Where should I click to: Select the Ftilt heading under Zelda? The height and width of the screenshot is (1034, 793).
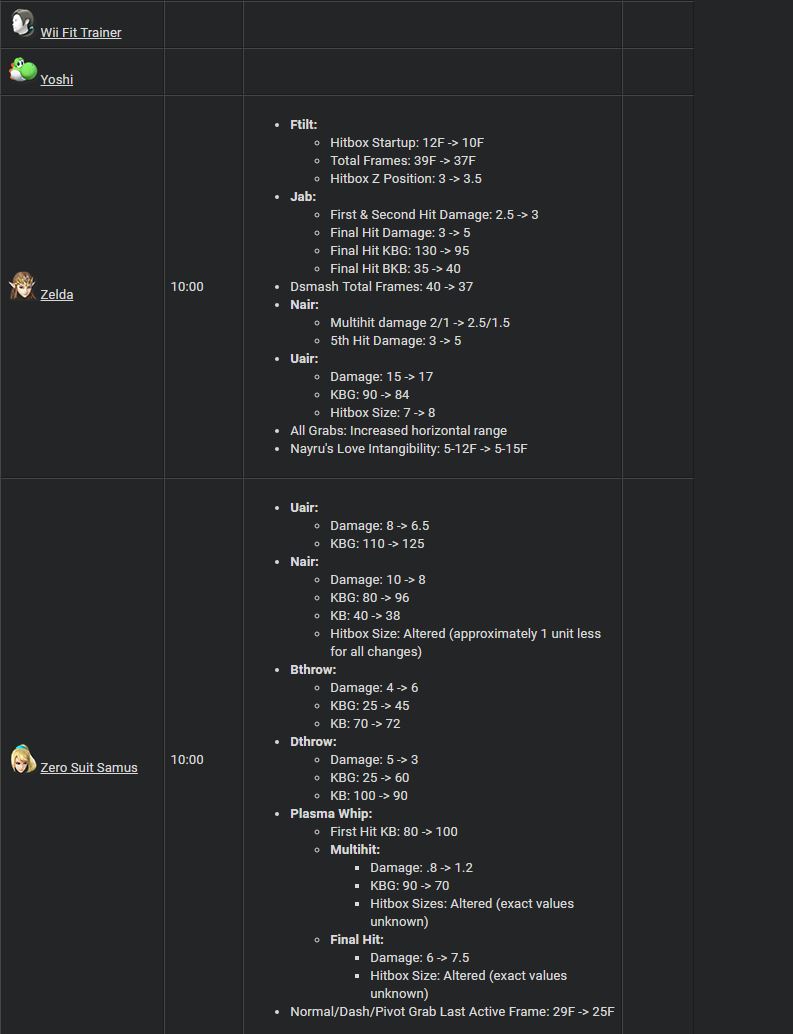[303, 124]
